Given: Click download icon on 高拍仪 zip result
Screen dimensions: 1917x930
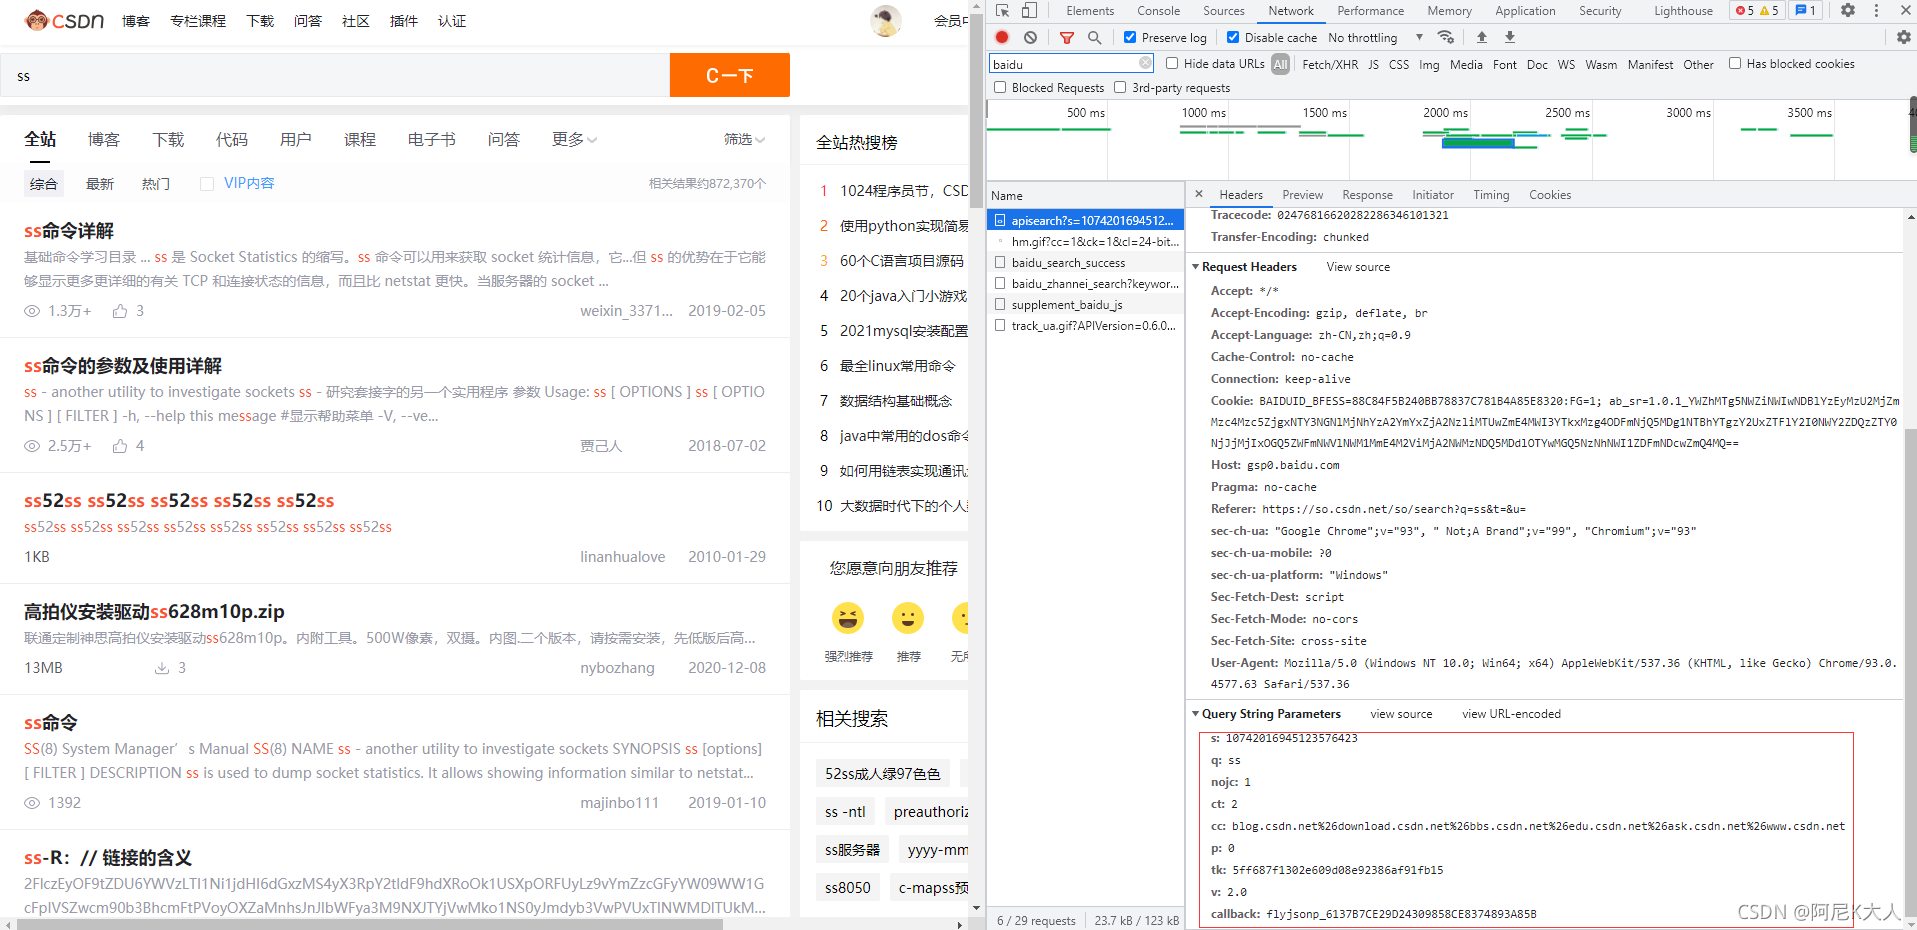Looking at the screenshot, I should click(x=162, y=668).
